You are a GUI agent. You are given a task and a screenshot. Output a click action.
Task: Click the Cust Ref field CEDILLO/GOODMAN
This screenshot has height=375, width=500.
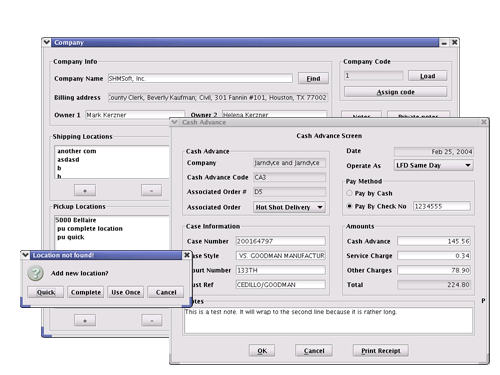pyautogui.click(x=280, y=285)
